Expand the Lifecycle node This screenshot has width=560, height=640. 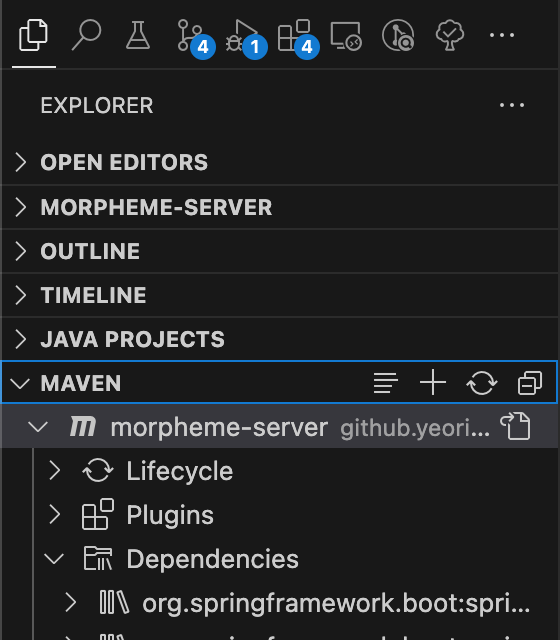coord(55,471)
